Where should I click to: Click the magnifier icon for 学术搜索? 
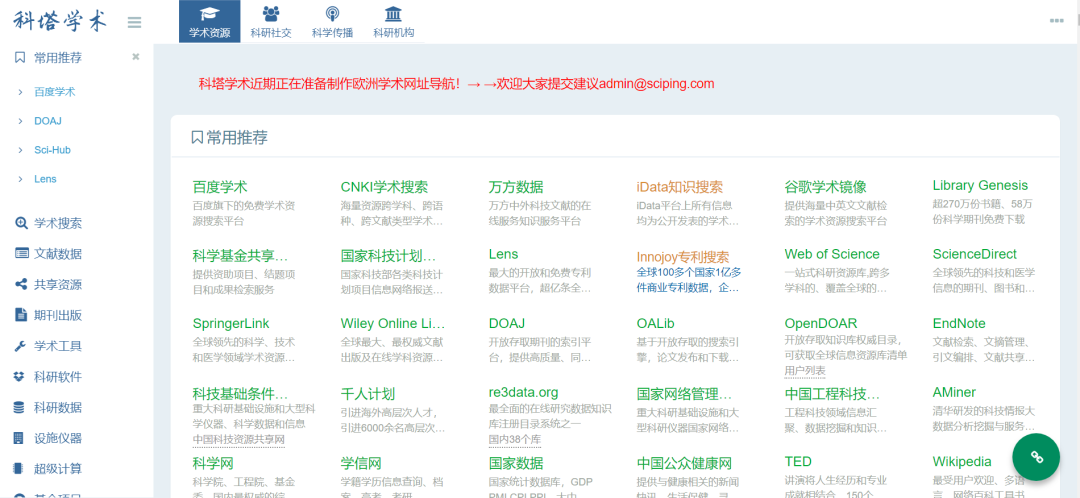click(x=21, y=223)
